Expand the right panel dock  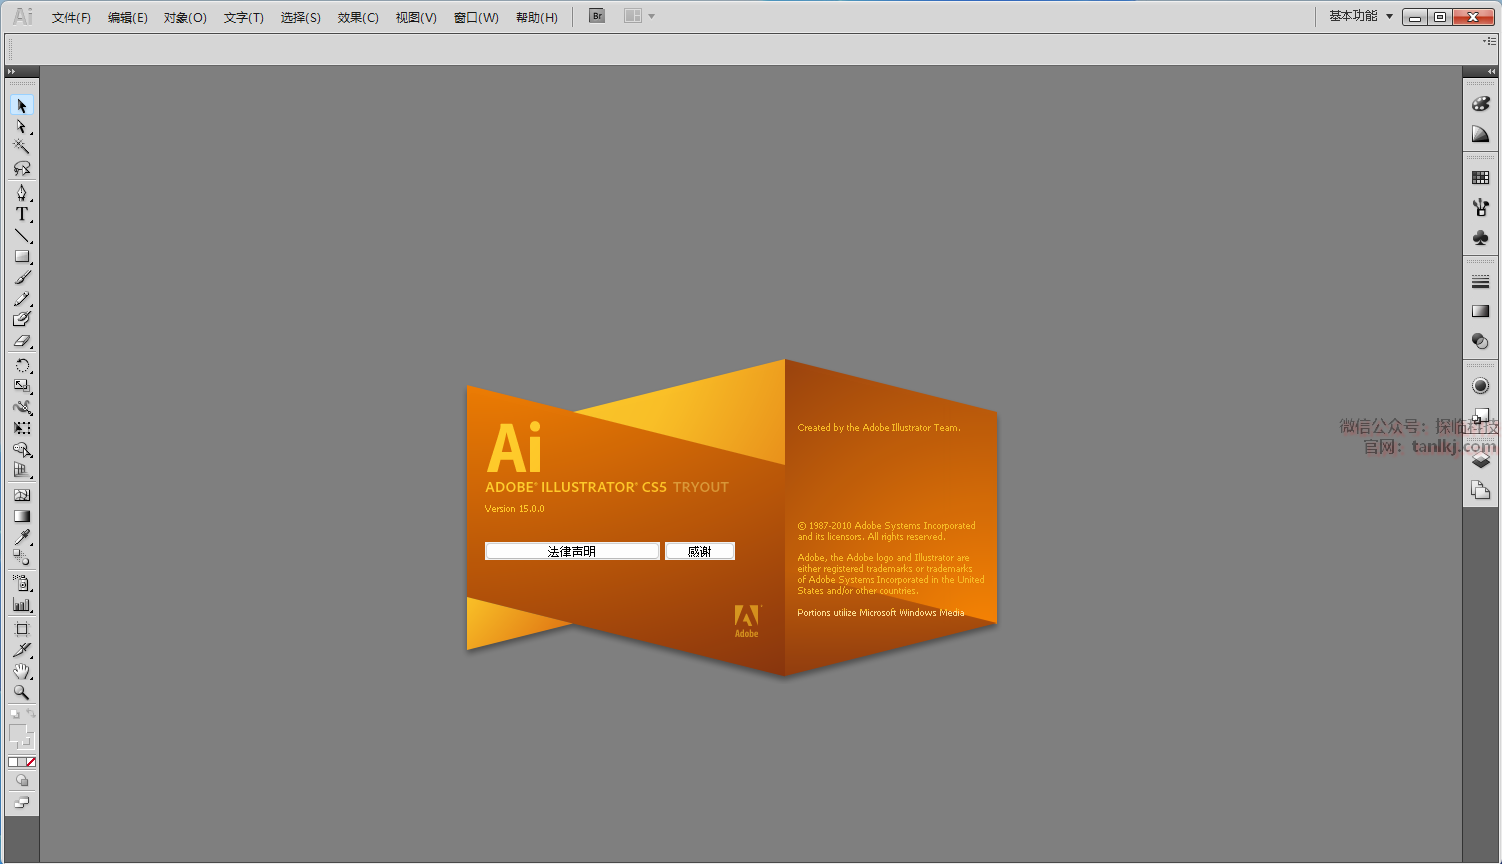pos(1491,72)
